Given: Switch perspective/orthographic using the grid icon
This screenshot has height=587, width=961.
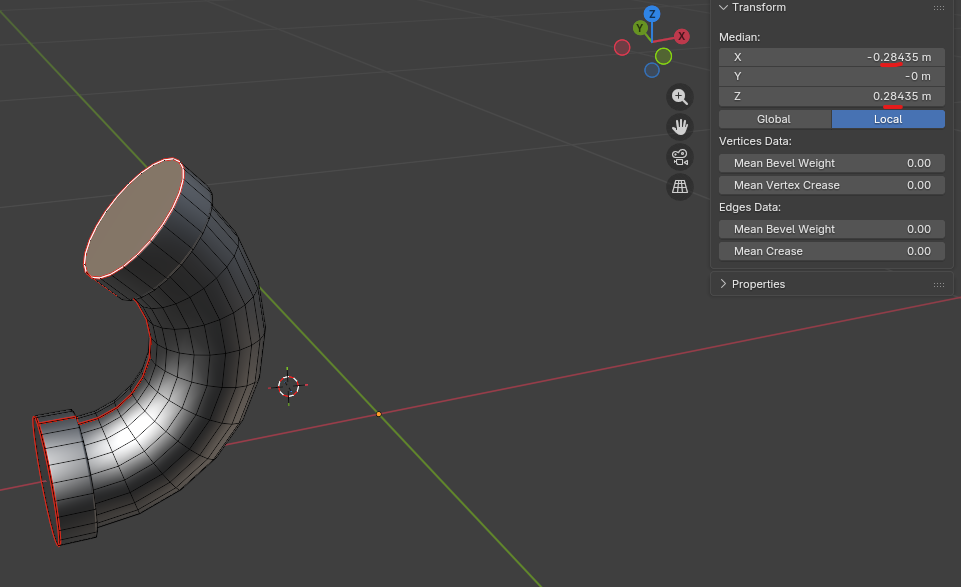Looking at the screenshot, I should [x=680, y=187].
